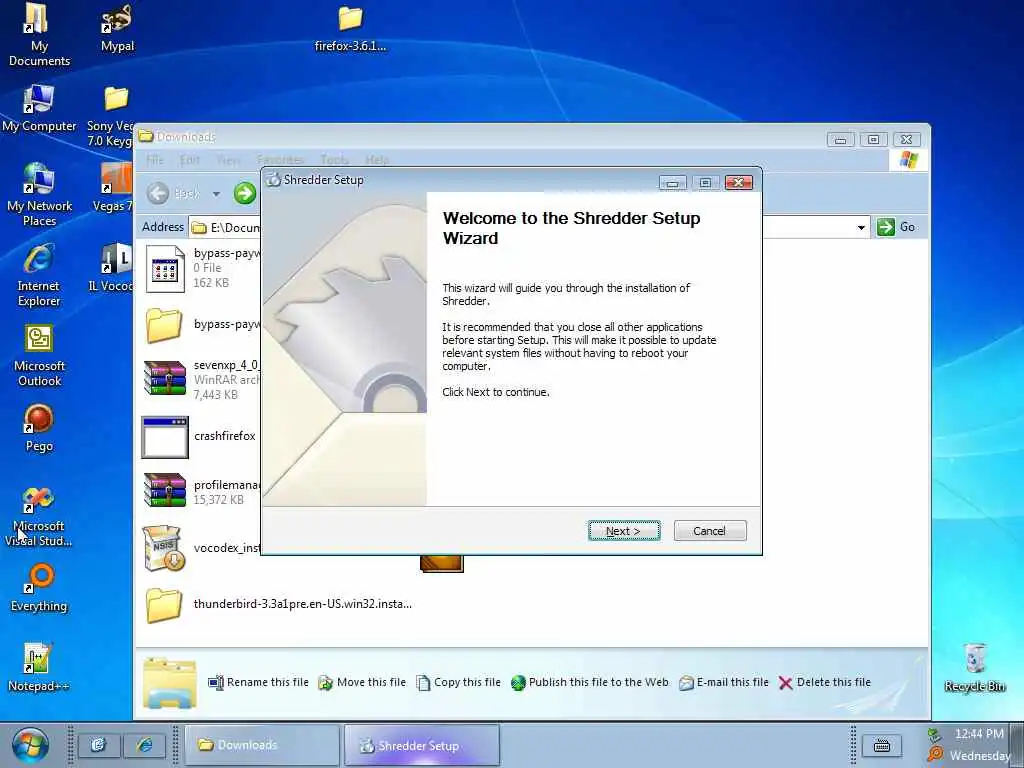The height and width of the screenshot is (768, 1024).
Task: Open the Help menu in Downloads window
Action: 377,160
